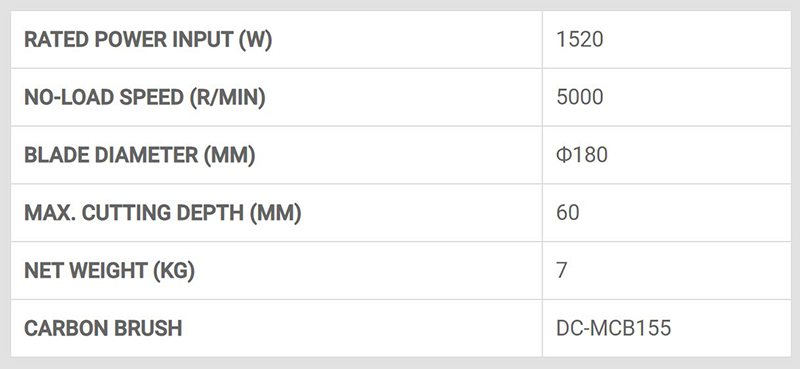
Task: Click the BLADE DIAMETER (MM) label
Action: [140, 155]
